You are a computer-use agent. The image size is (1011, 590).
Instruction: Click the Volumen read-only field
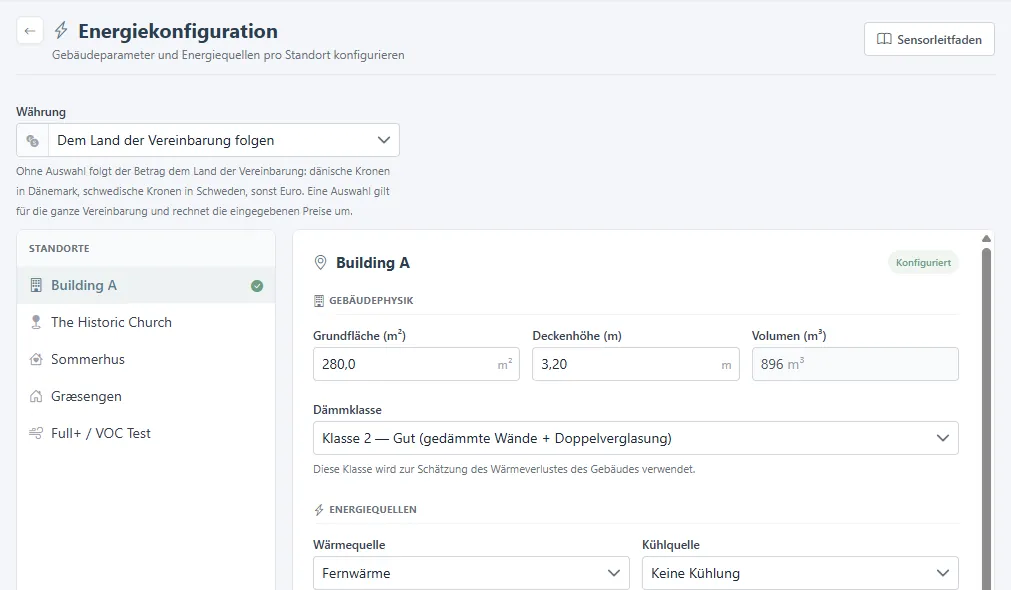point(855,364)
